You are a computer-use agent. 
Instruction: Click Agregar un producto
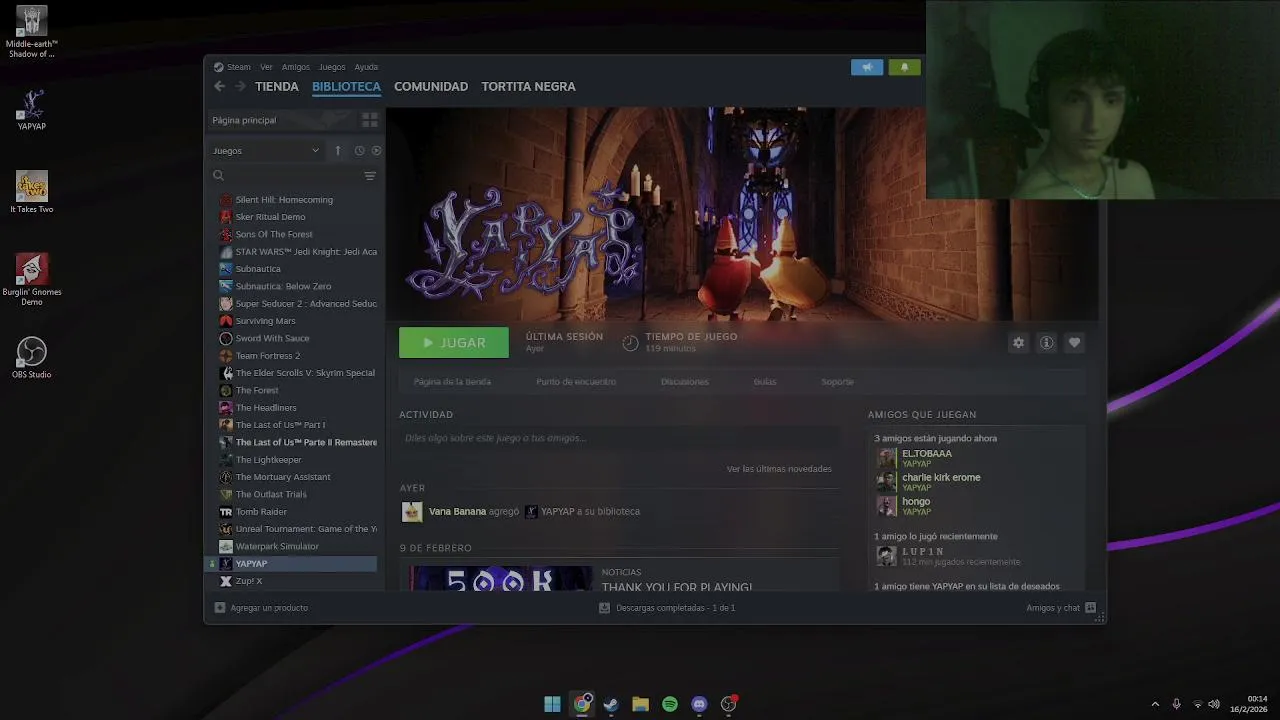[x=261, y=608]
